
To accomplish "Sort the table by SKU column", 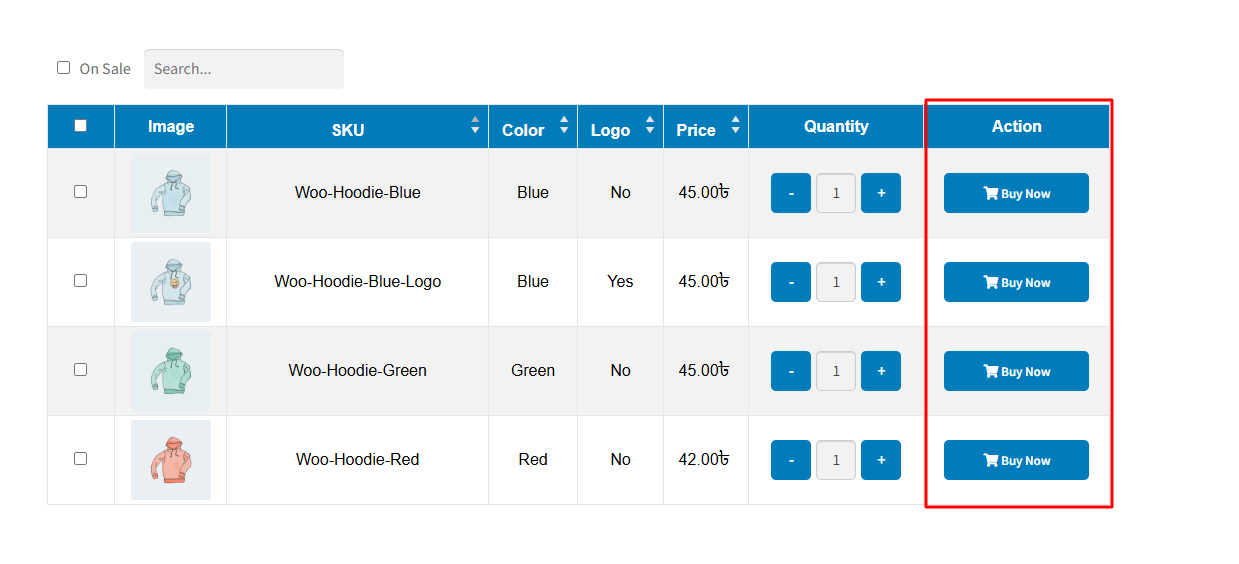I will tap(475, 126).
